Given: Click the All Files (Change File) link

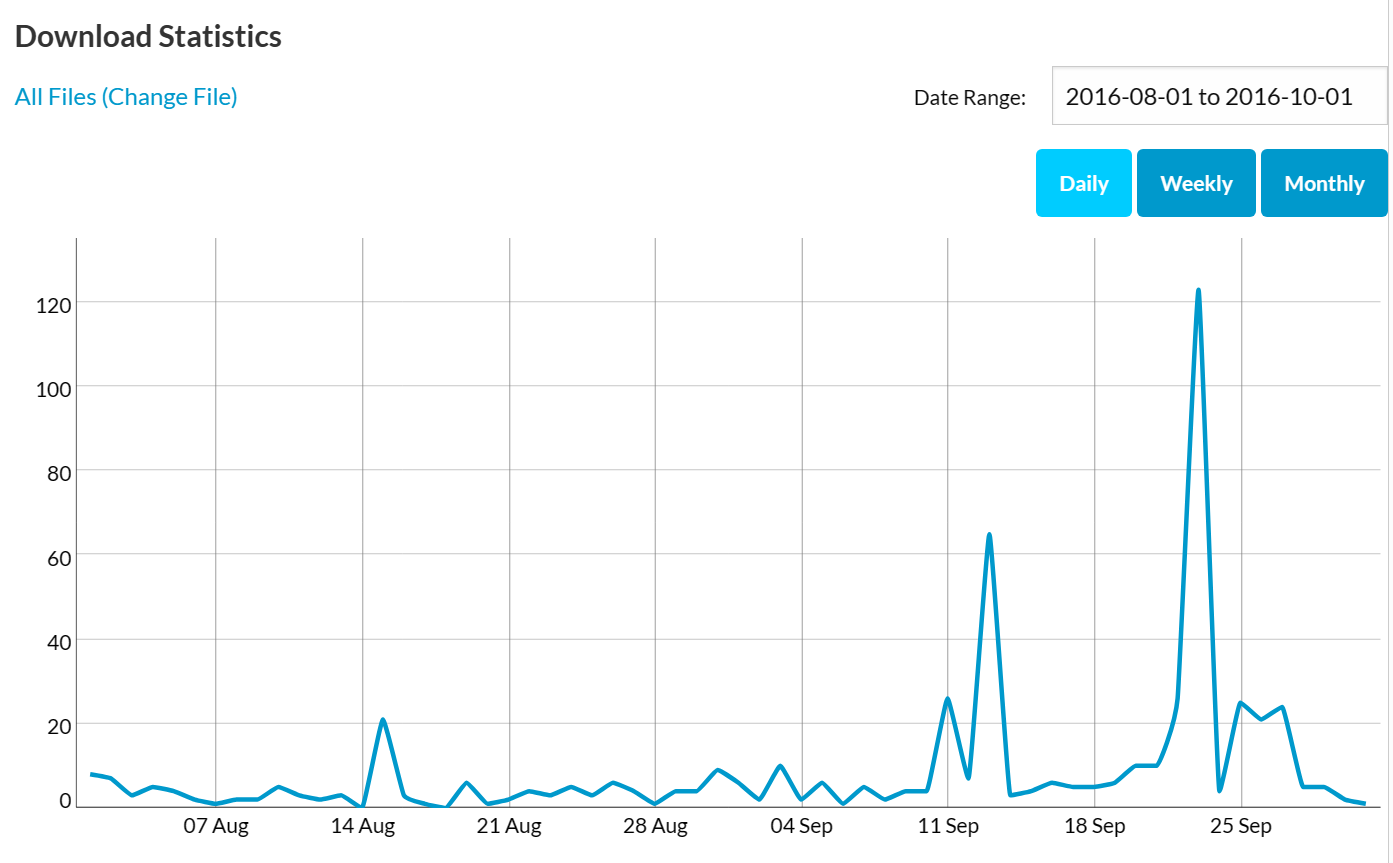Looking at the screenshot, I should coord(126,97).
